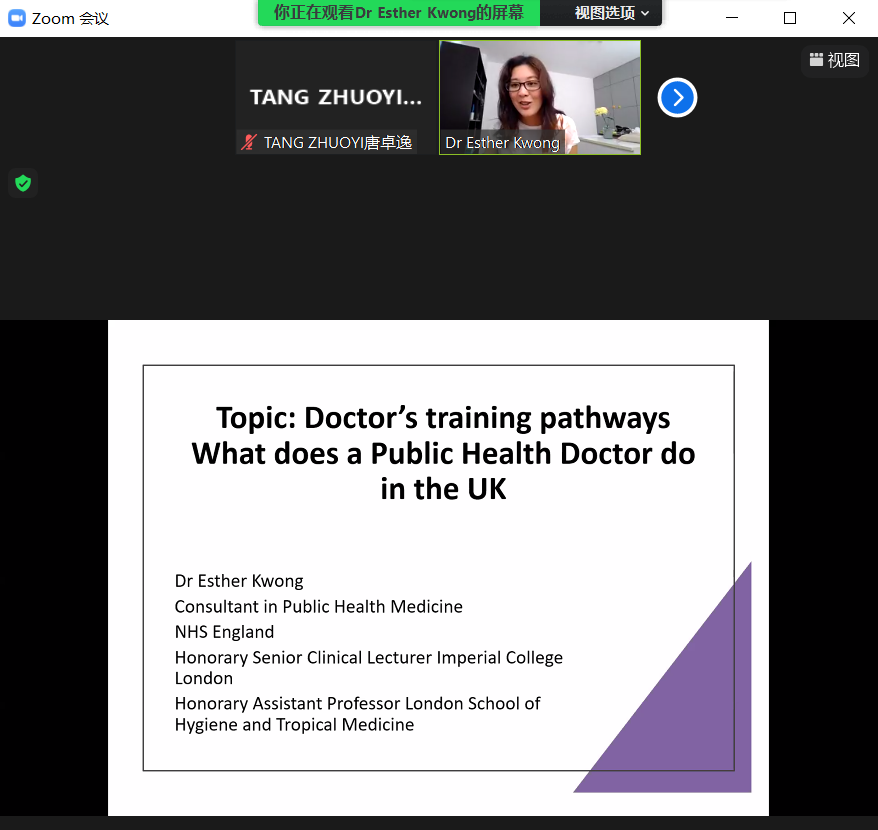Click 'Honorary Senior Clinical Lecturer Imperial College' text

point(368,658)
